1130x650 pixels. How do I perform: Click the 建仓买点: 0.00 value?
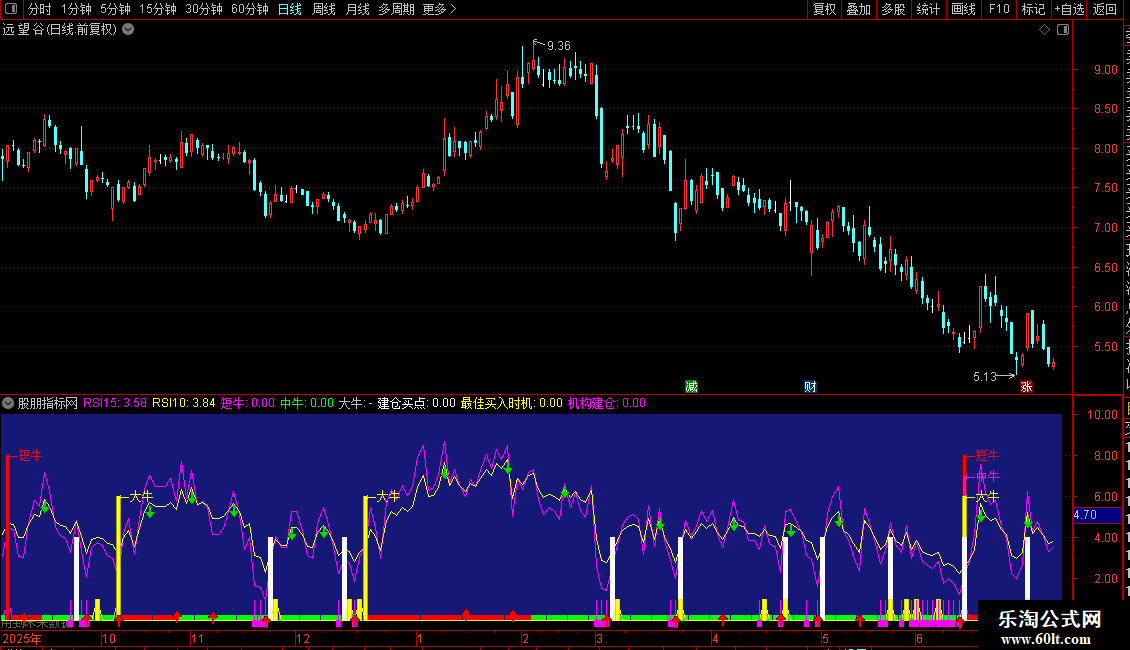click(417, 403)
